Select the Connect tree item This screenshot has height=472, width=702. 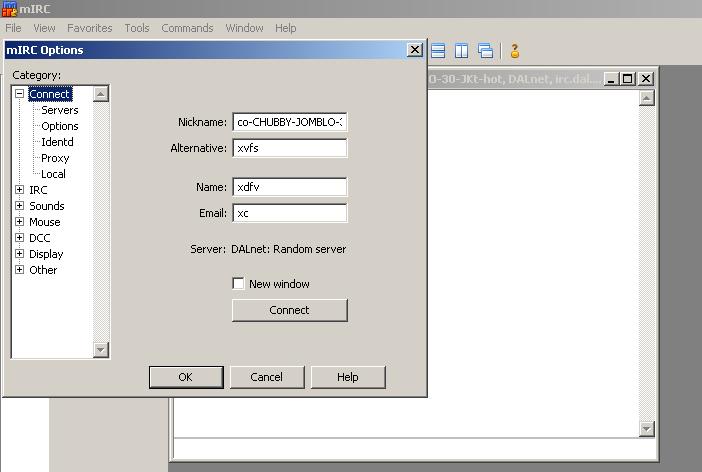[50, 94]
